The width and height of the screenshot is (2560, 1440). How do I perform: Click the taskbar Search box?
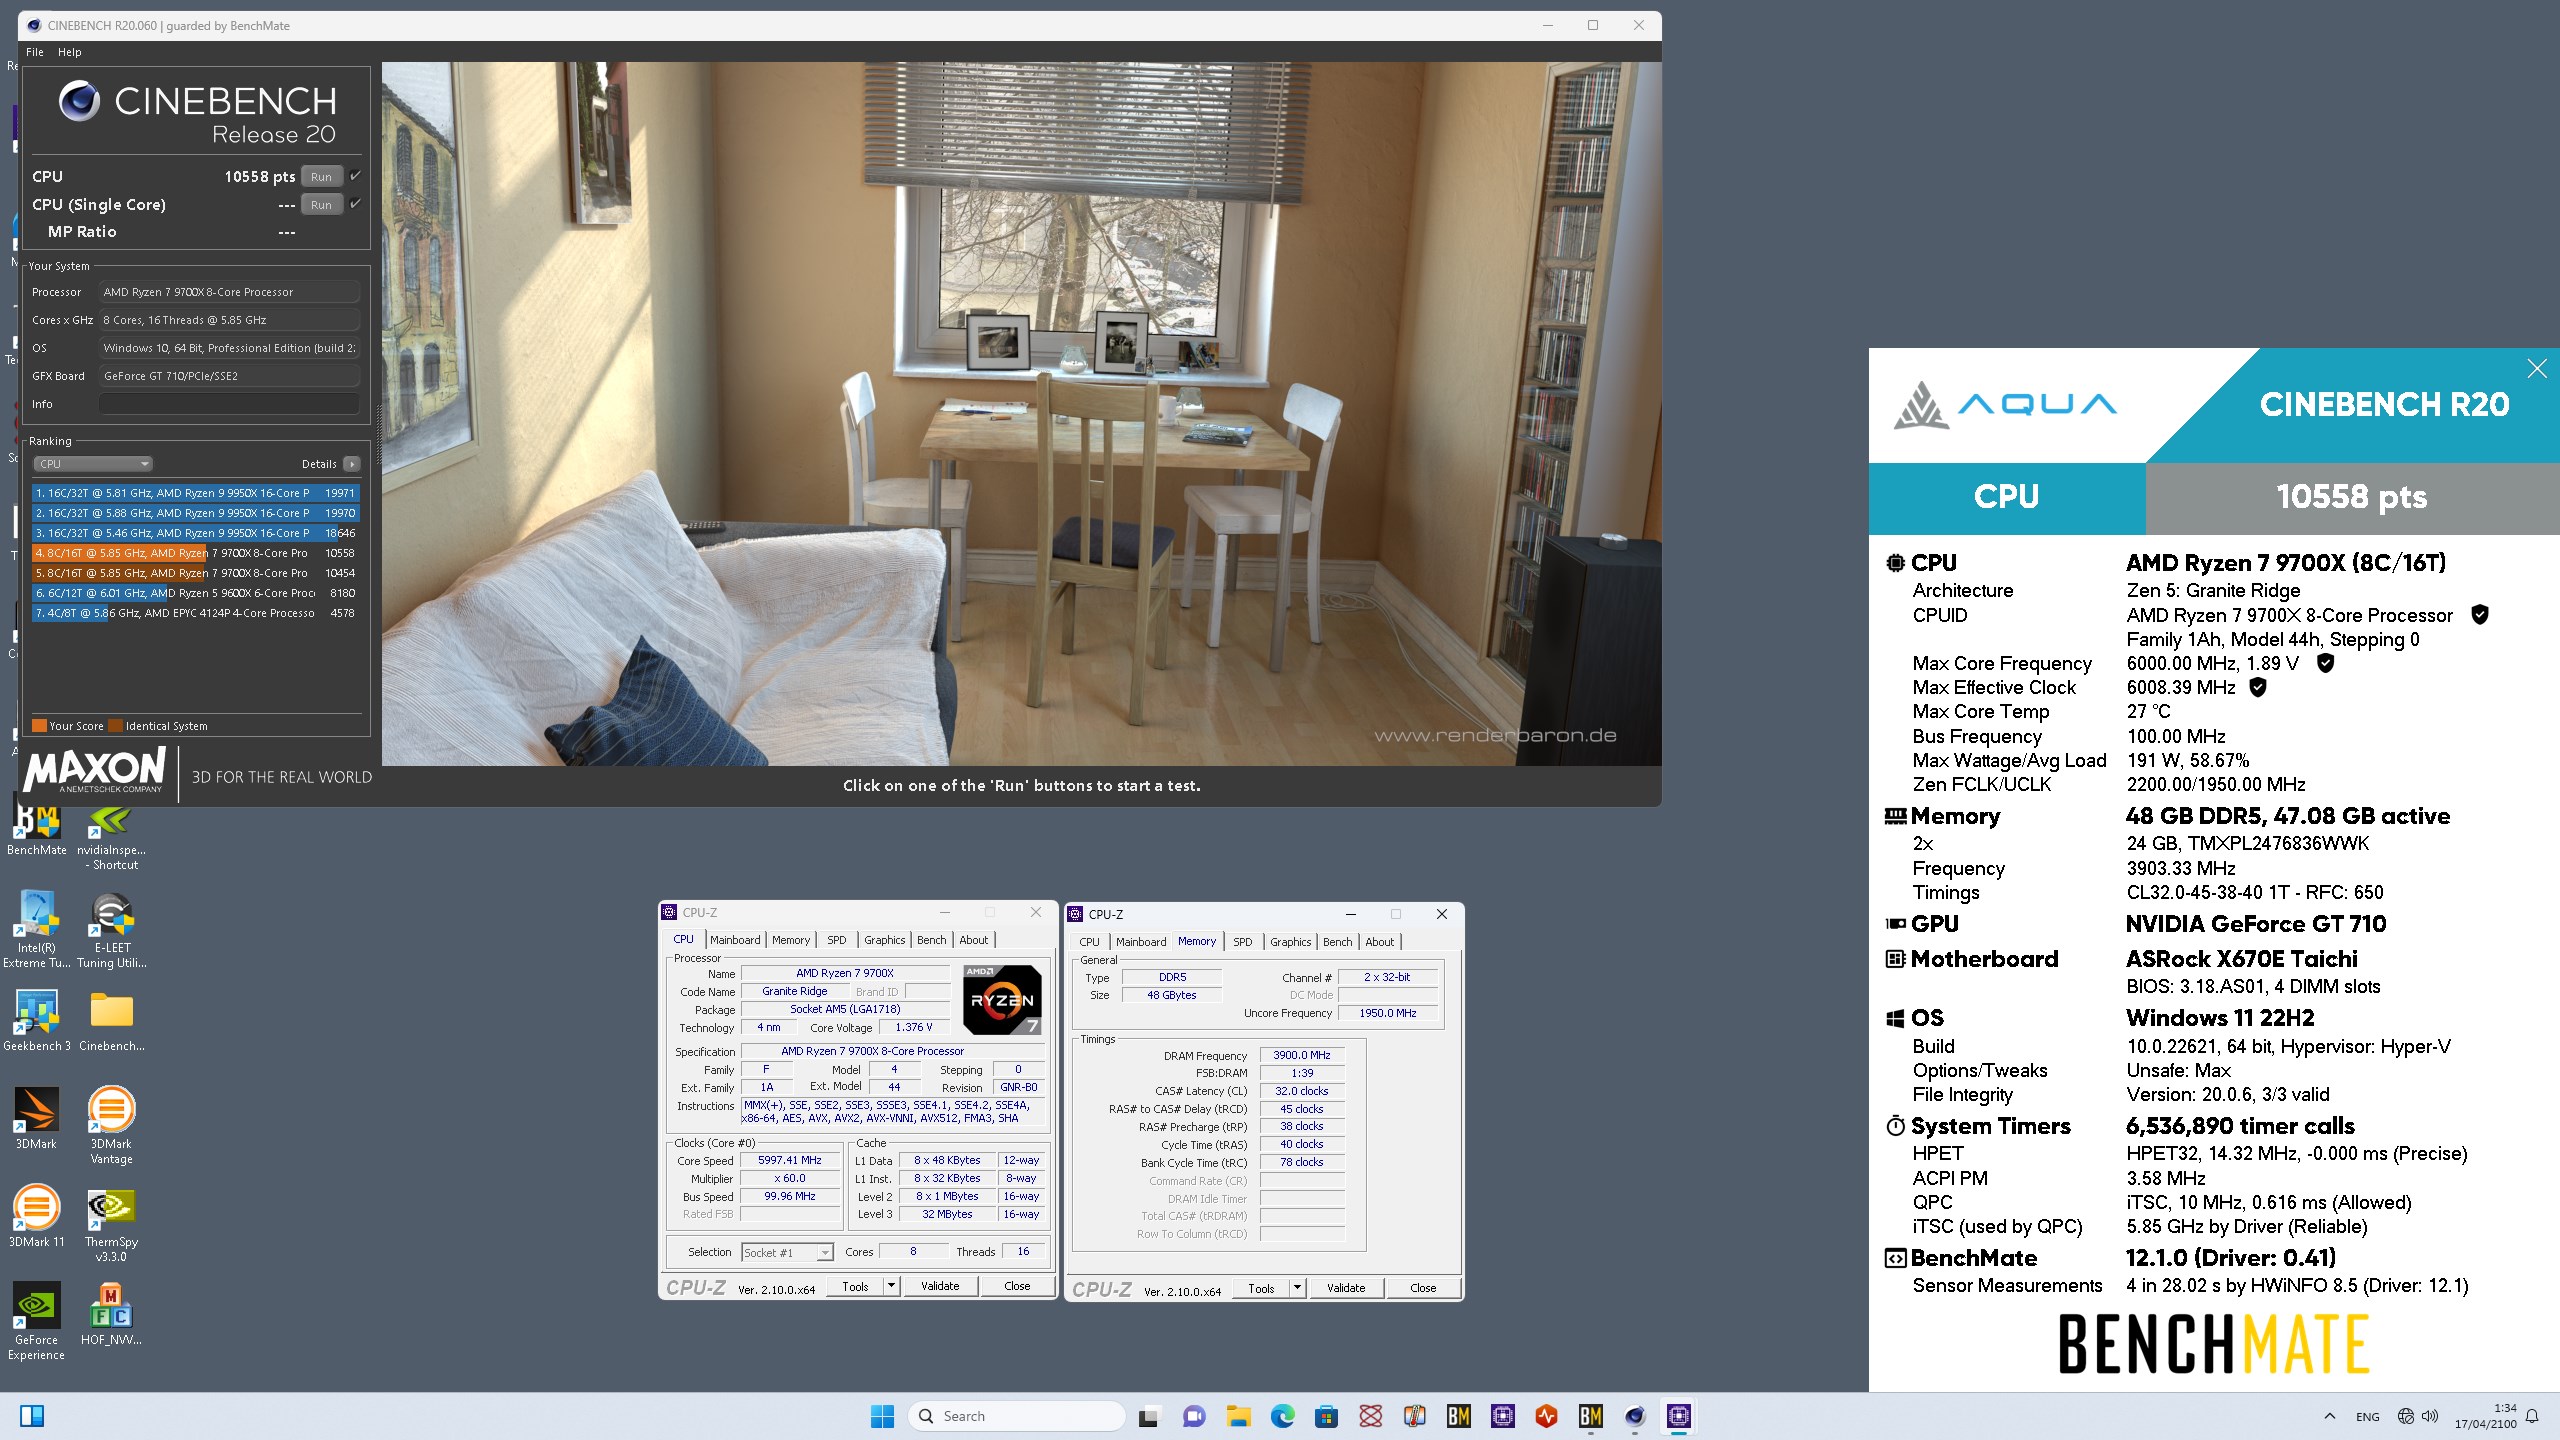tap(1017, 1416)
